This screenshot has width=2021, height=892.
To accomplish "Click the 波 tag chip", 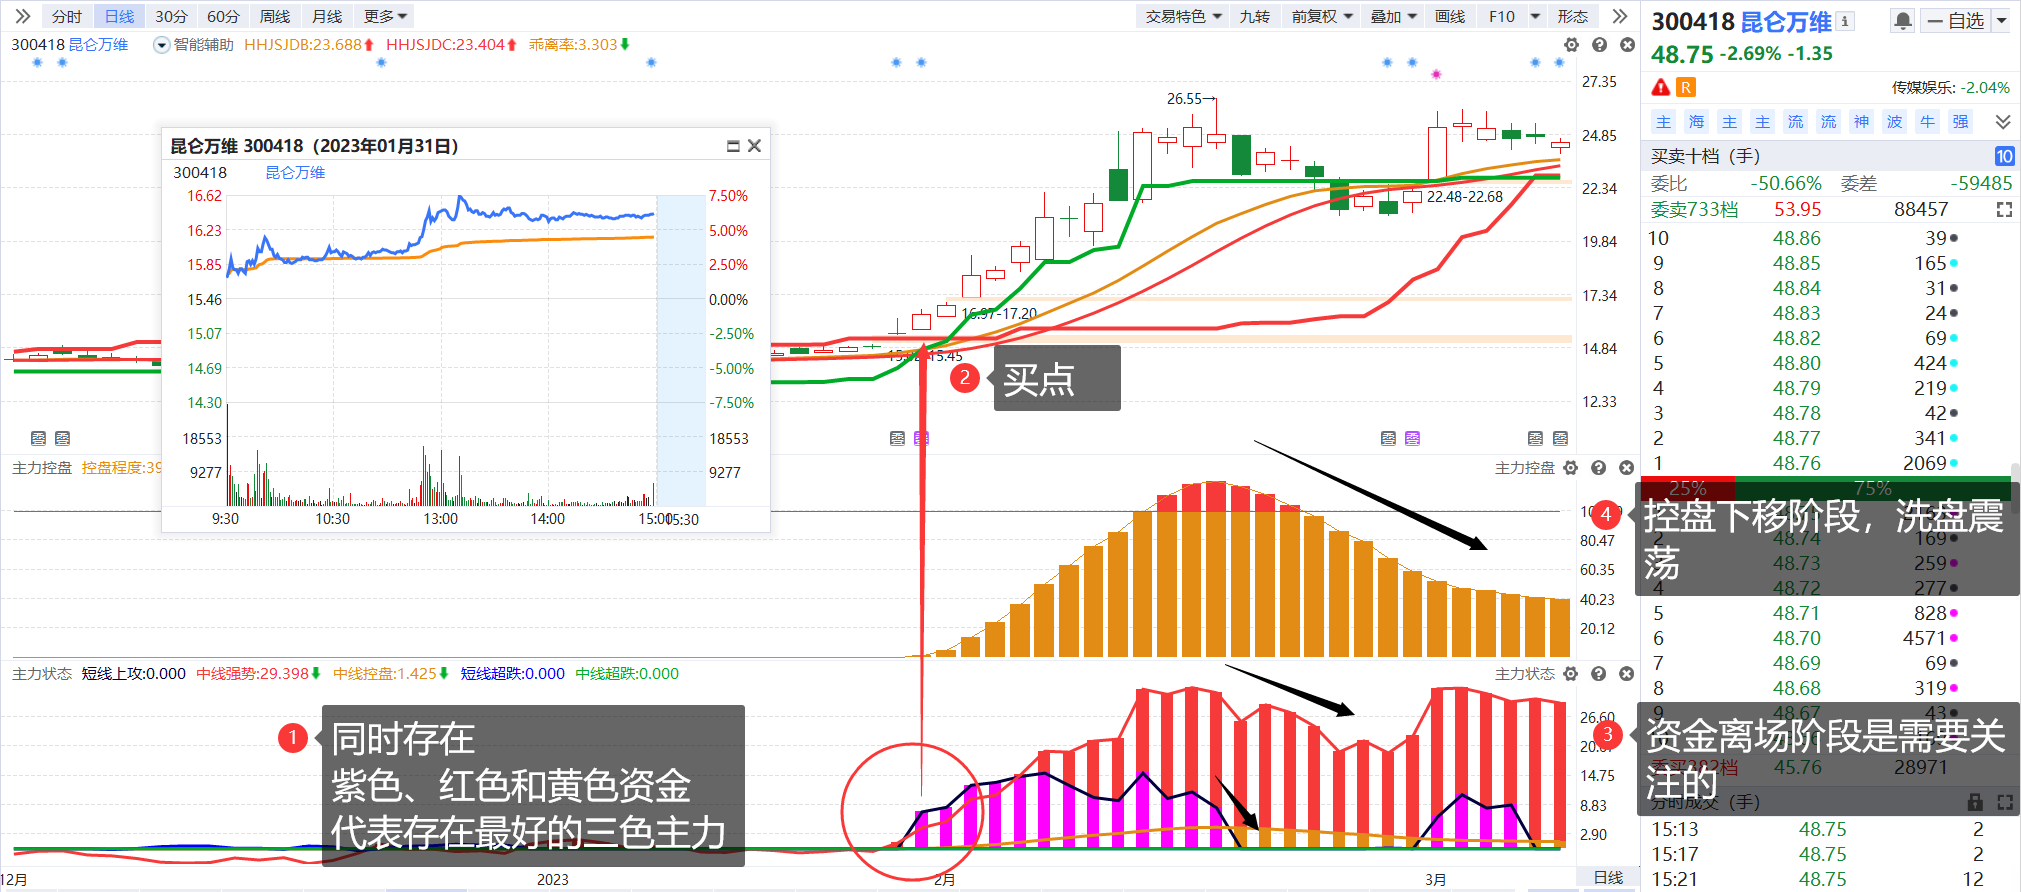I will point(1894,122).
